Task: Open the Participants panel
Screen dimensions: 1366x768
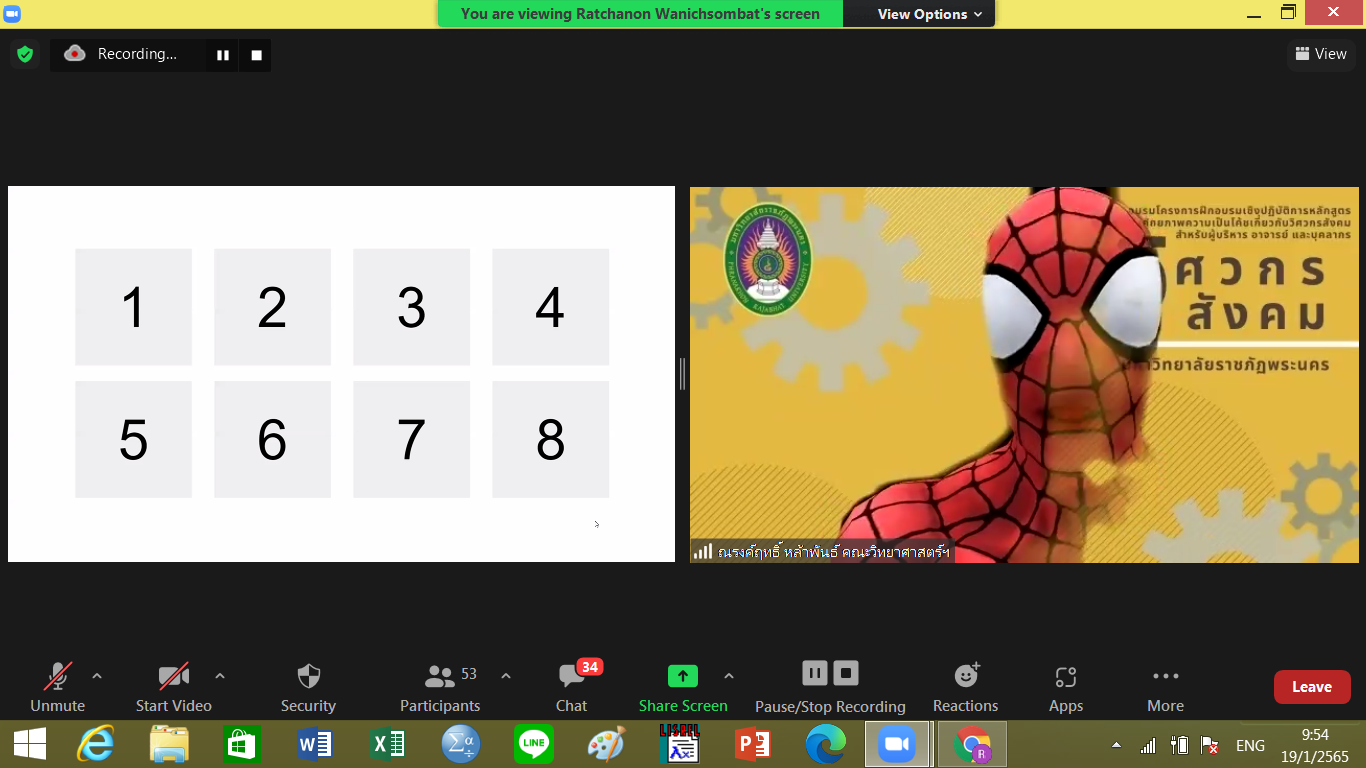Action: click(440, 687)
